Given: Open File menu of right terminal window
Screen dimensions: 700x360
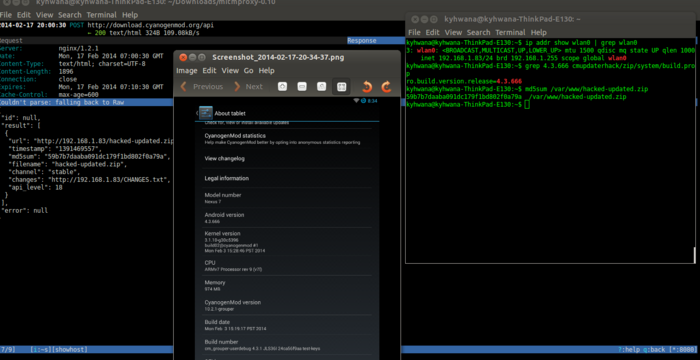Looking at the screenshot, I should (x=414, y=32).
